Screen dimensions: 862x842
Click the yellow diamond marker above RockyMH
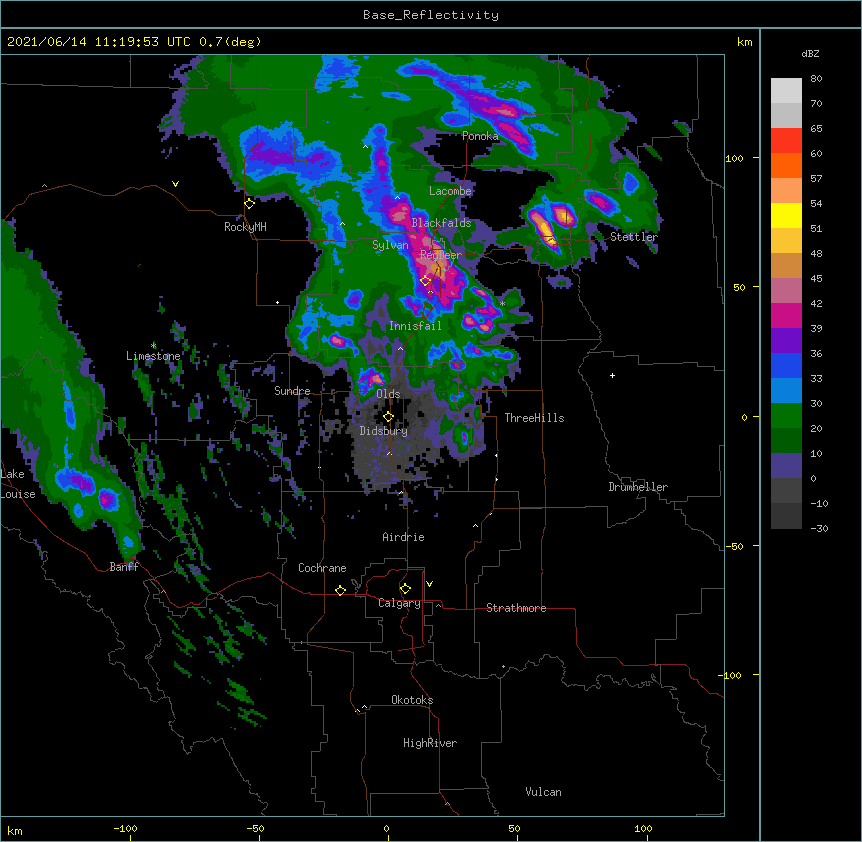pyautogui.click(x=250, y=204)
